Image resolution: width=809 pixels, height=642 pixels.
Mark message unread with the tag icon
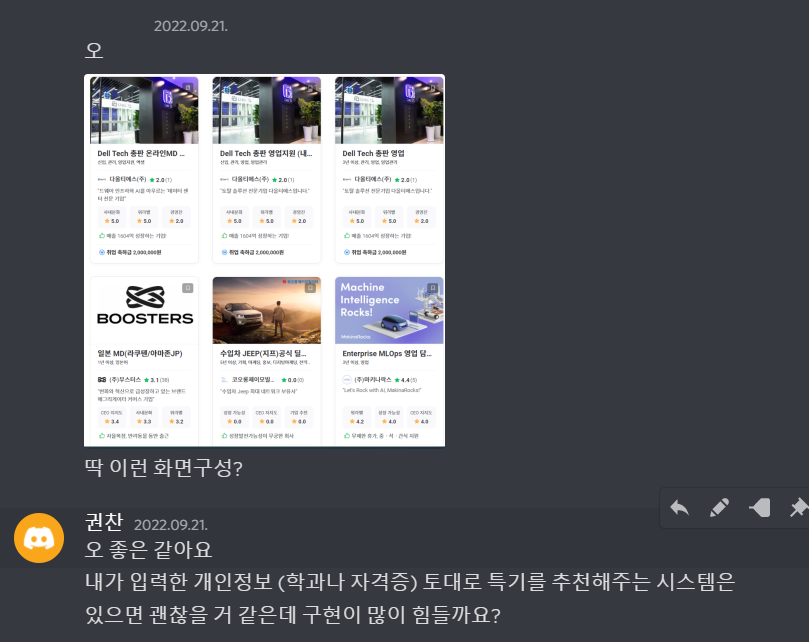tap(759, 508)
